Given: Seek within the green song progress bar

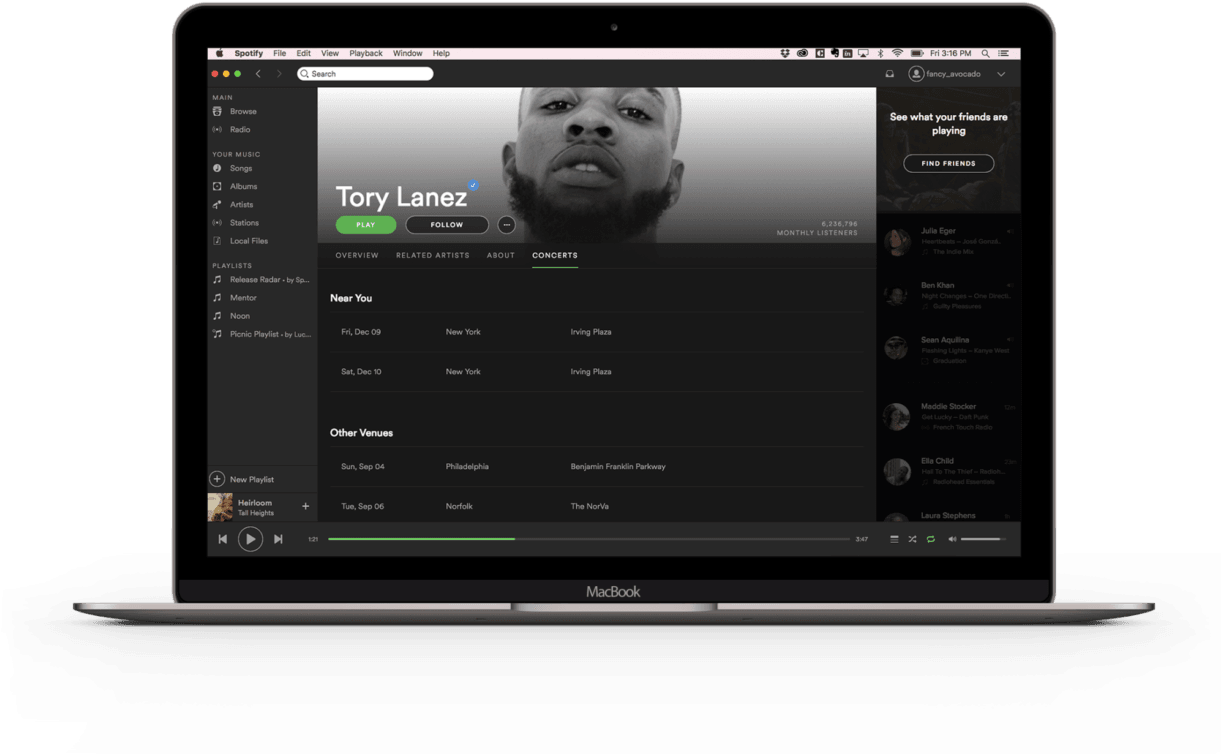Looking at the screenshot, I should coord(421,539).
